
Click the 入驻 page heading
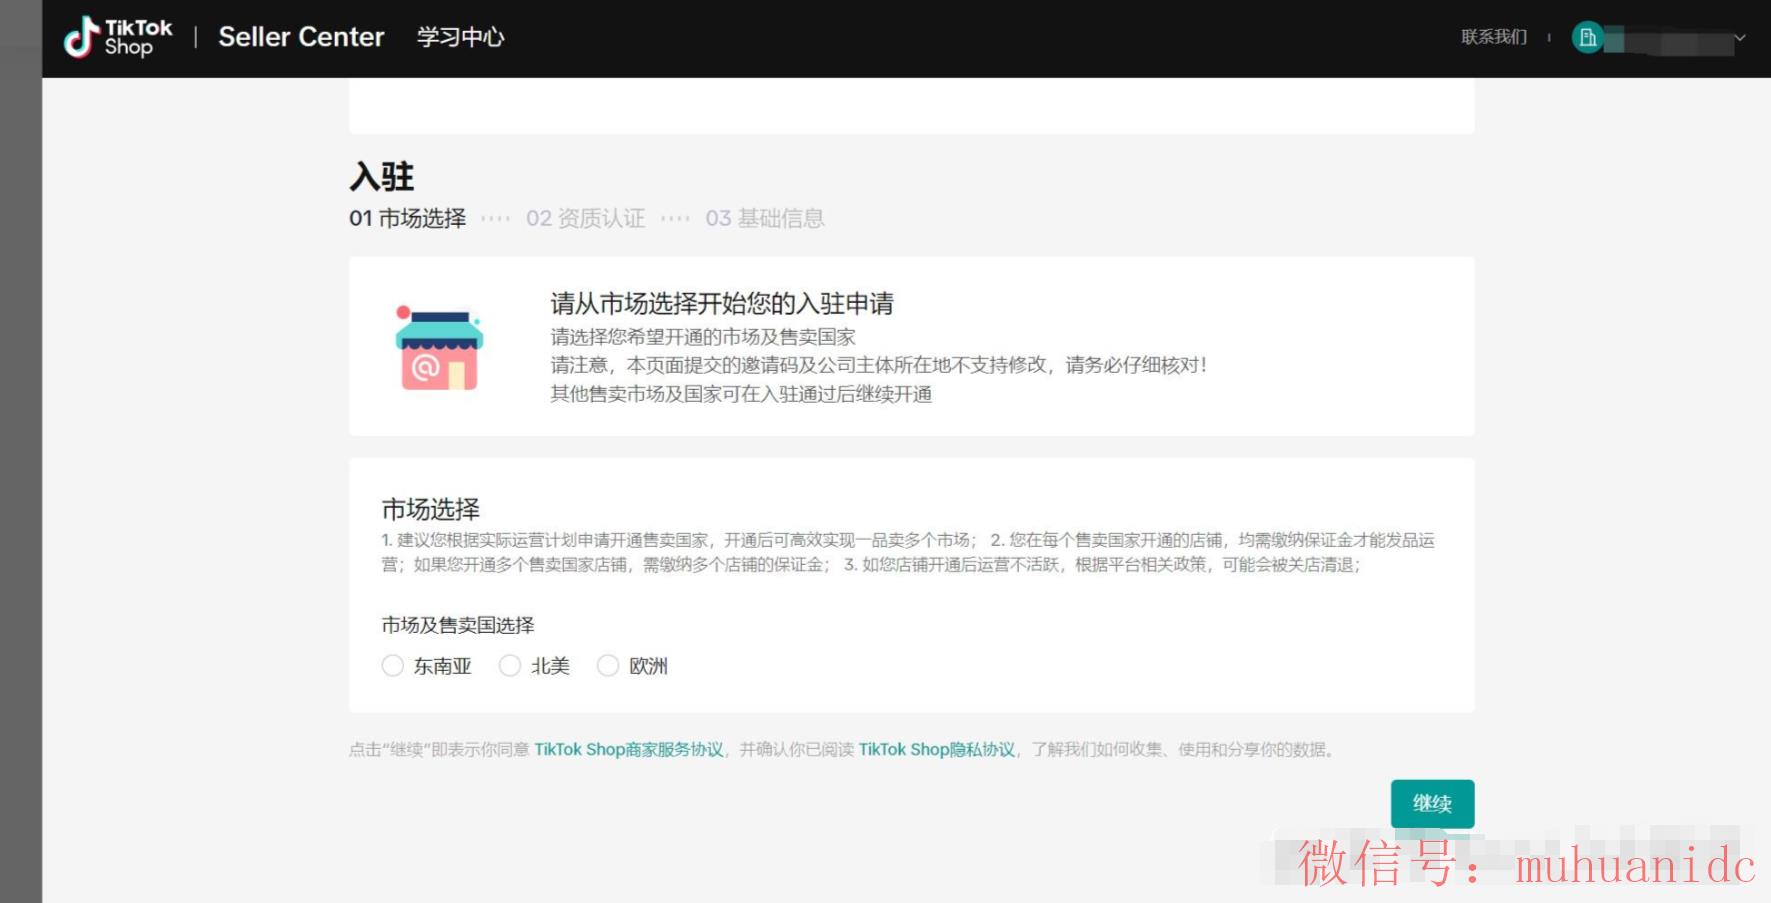click(382, 177)
